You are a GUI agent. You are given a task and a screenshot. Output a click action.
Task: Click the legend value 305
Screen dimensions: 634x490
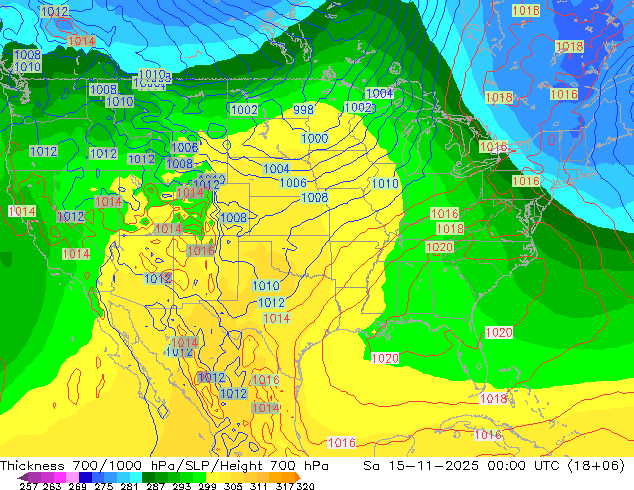point(233,486)
